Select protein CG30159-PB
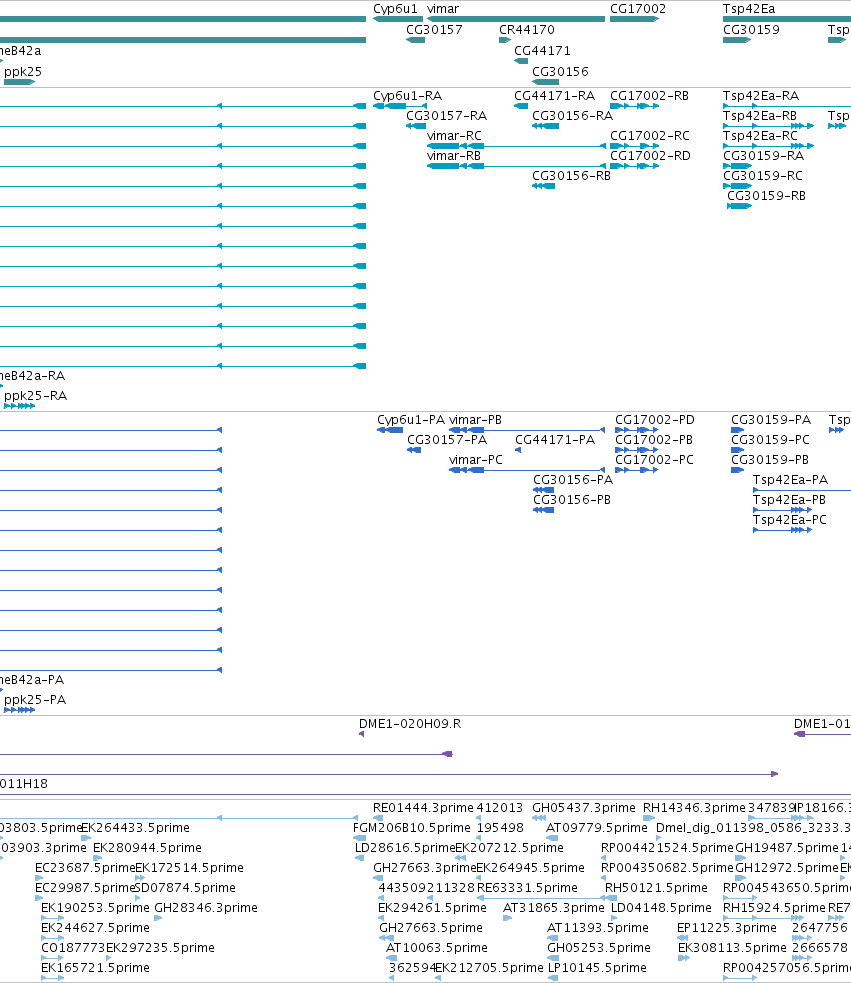Viewport: 851px width, 983px height. [770, 460]
